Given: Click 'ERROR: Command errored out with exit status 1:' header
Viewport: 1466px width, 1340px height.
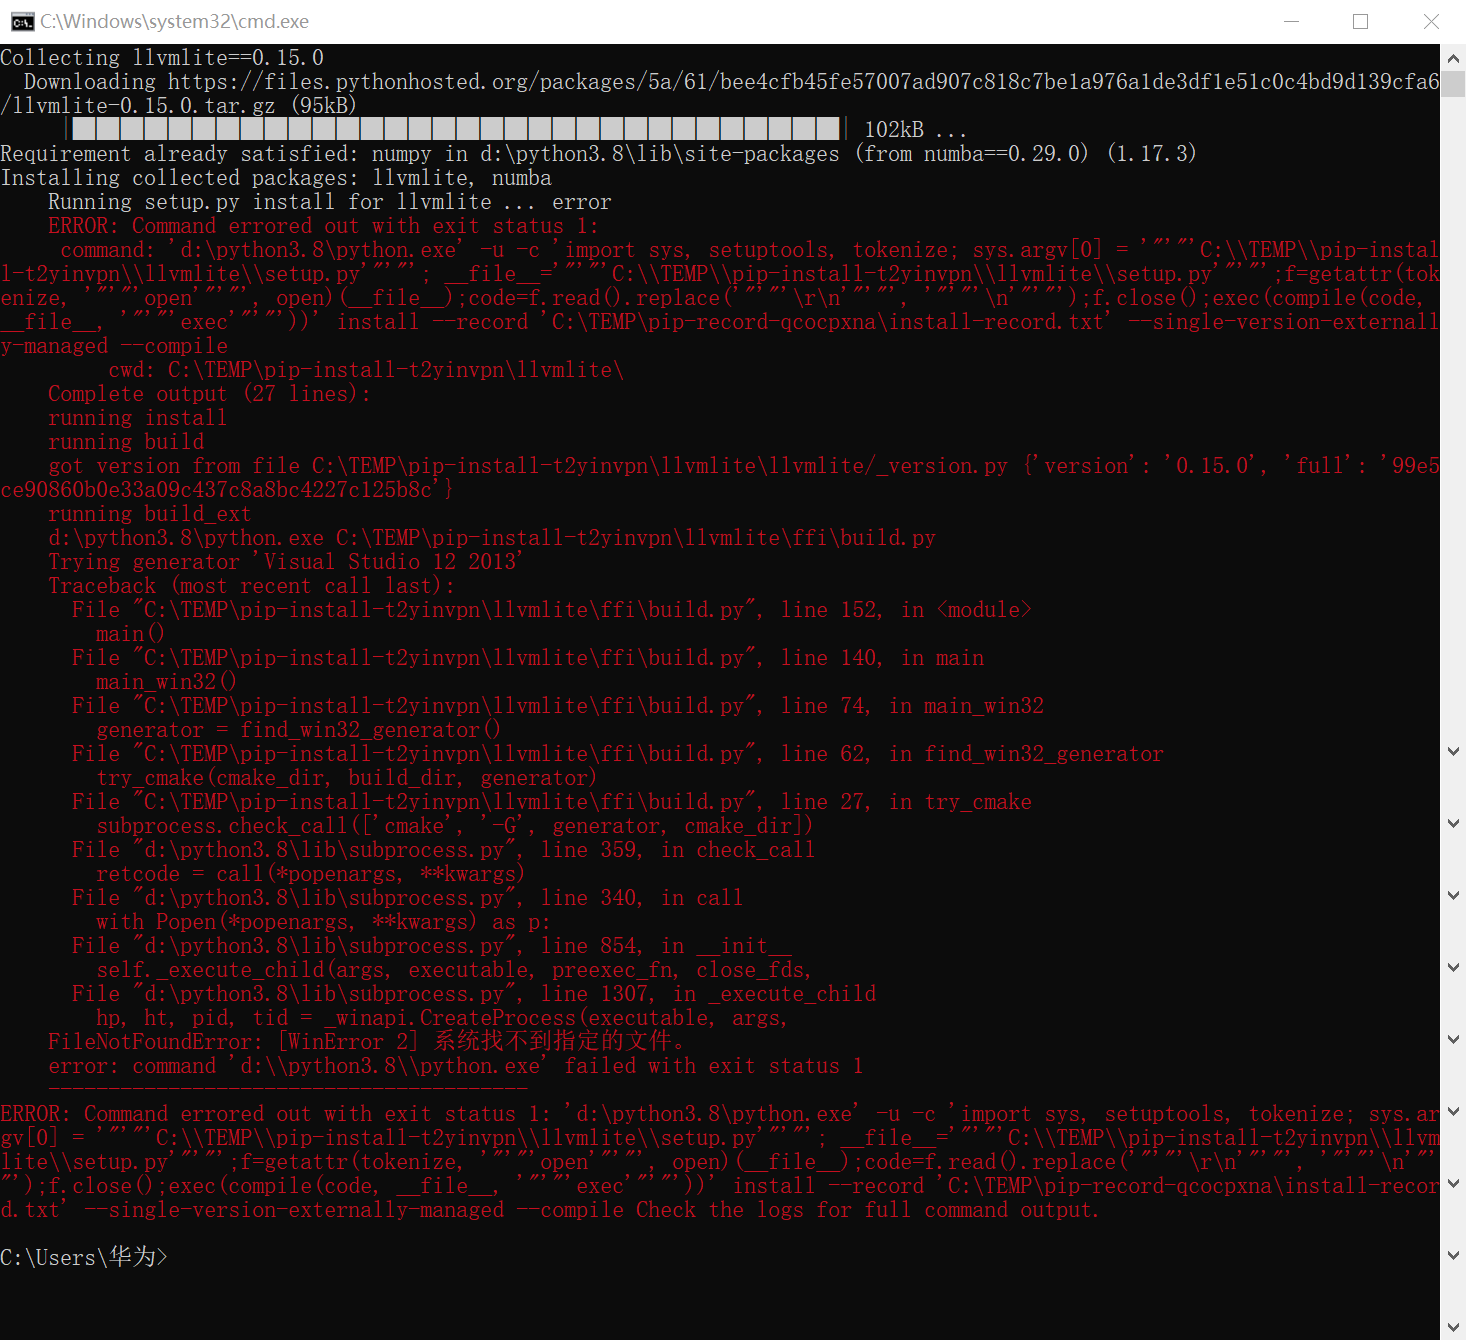Looking at the screenshot, I should [x=324, y=226].
